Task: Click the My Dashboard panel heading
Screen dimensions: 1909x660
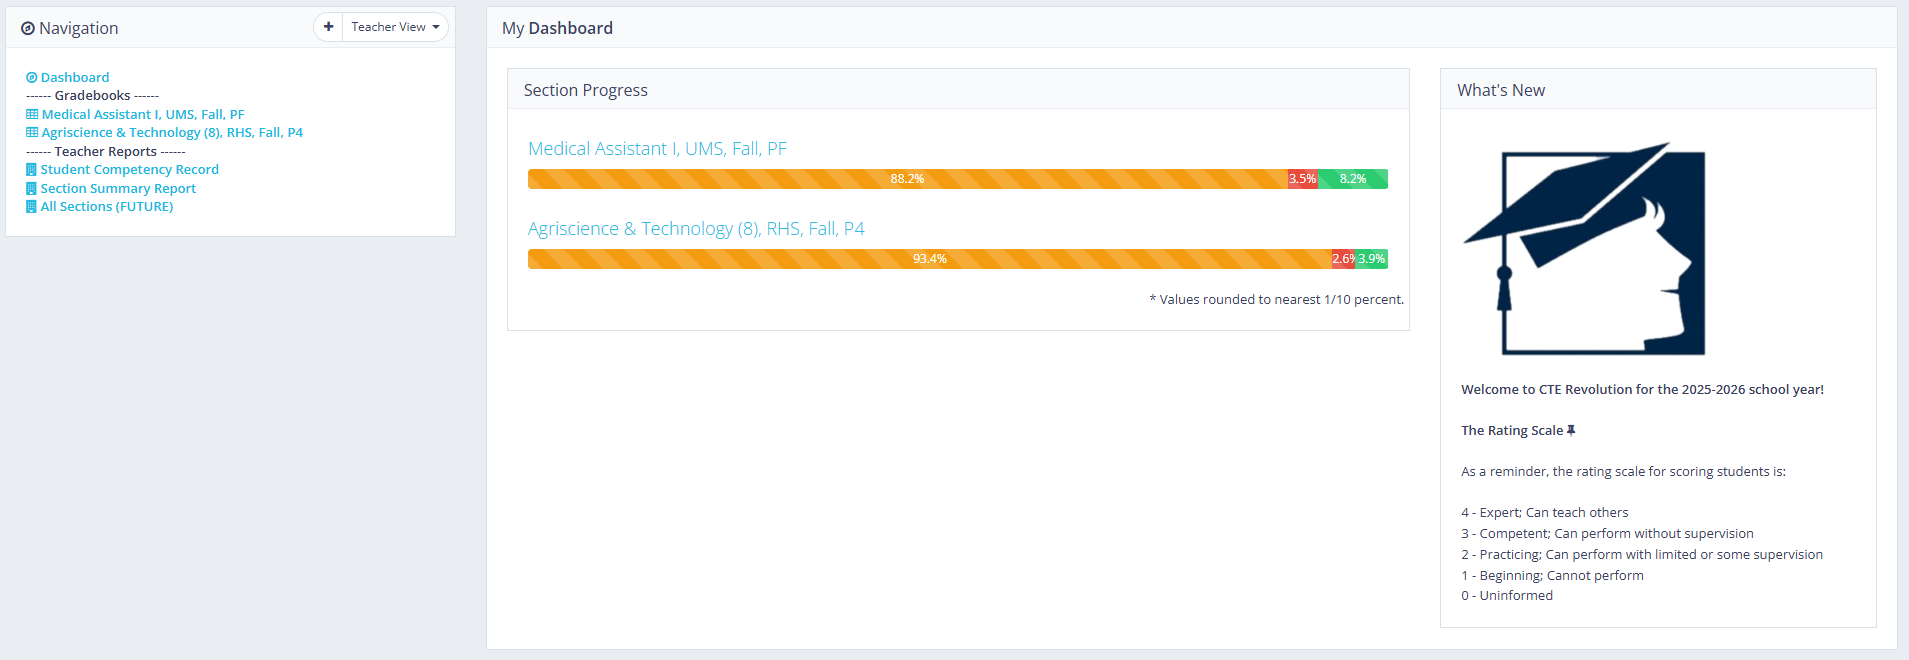Action: click(x=557, y=28)
